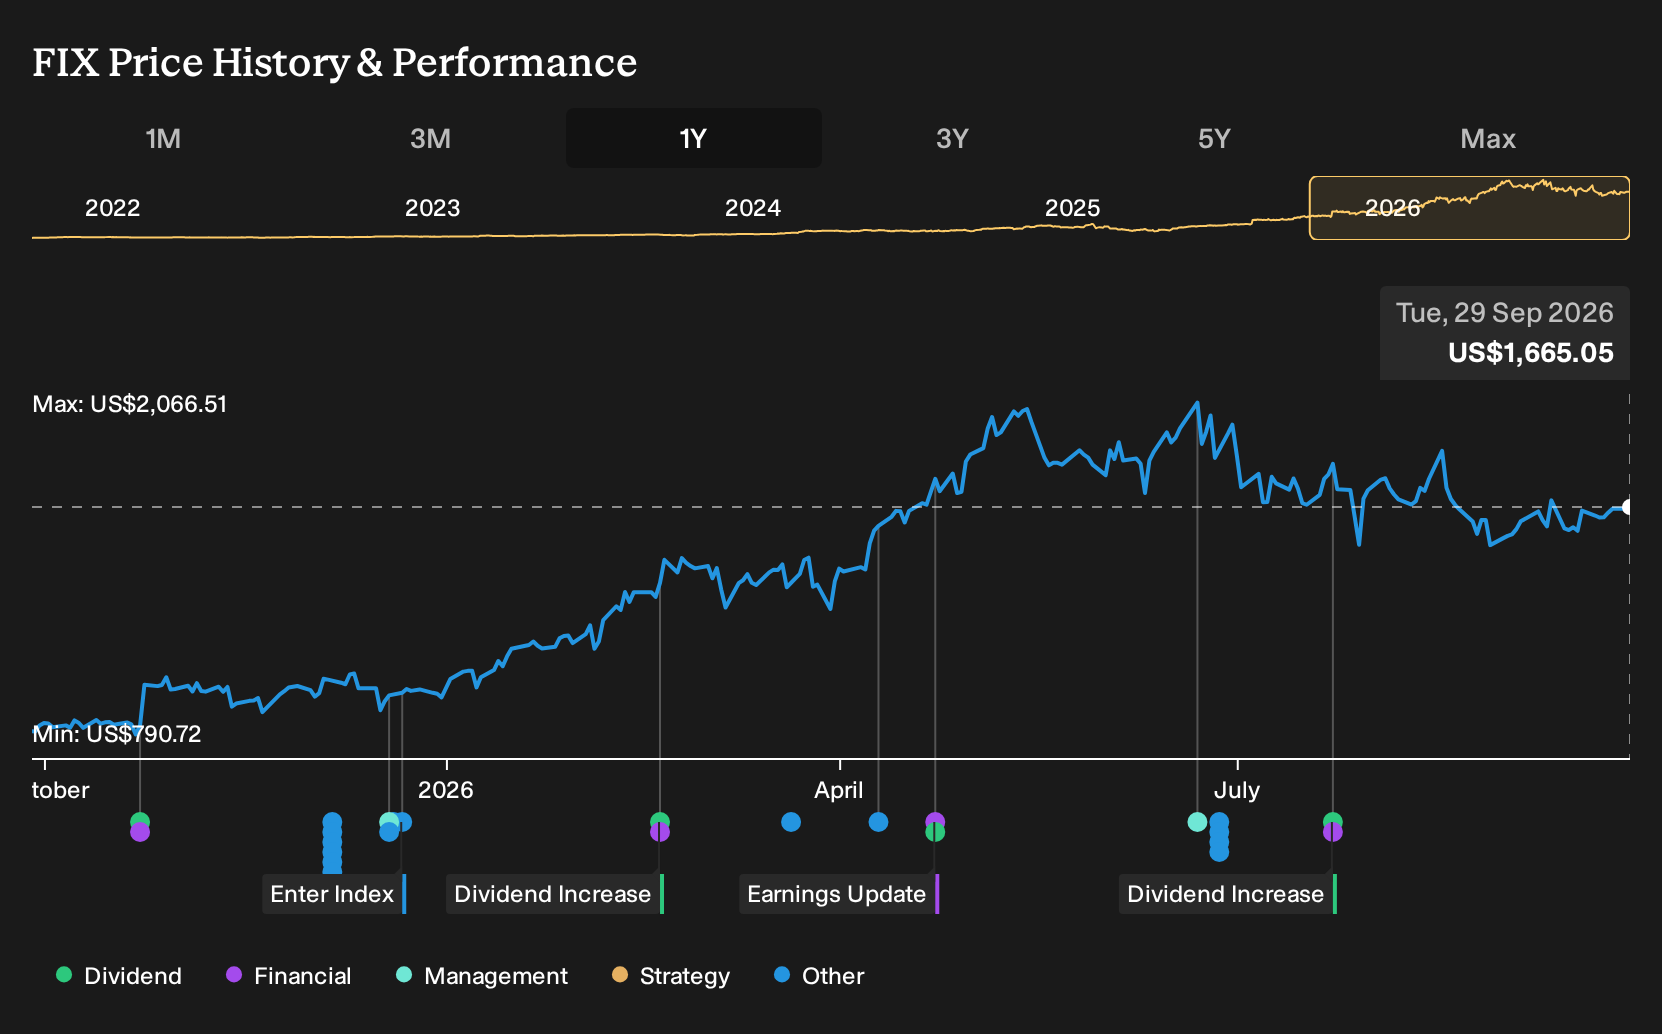The height and width of the screenshot is (1034, 1662).
Task: Jump to 2024 on the overview timeline
Action: pyautogui.click(x=752, y=208)
